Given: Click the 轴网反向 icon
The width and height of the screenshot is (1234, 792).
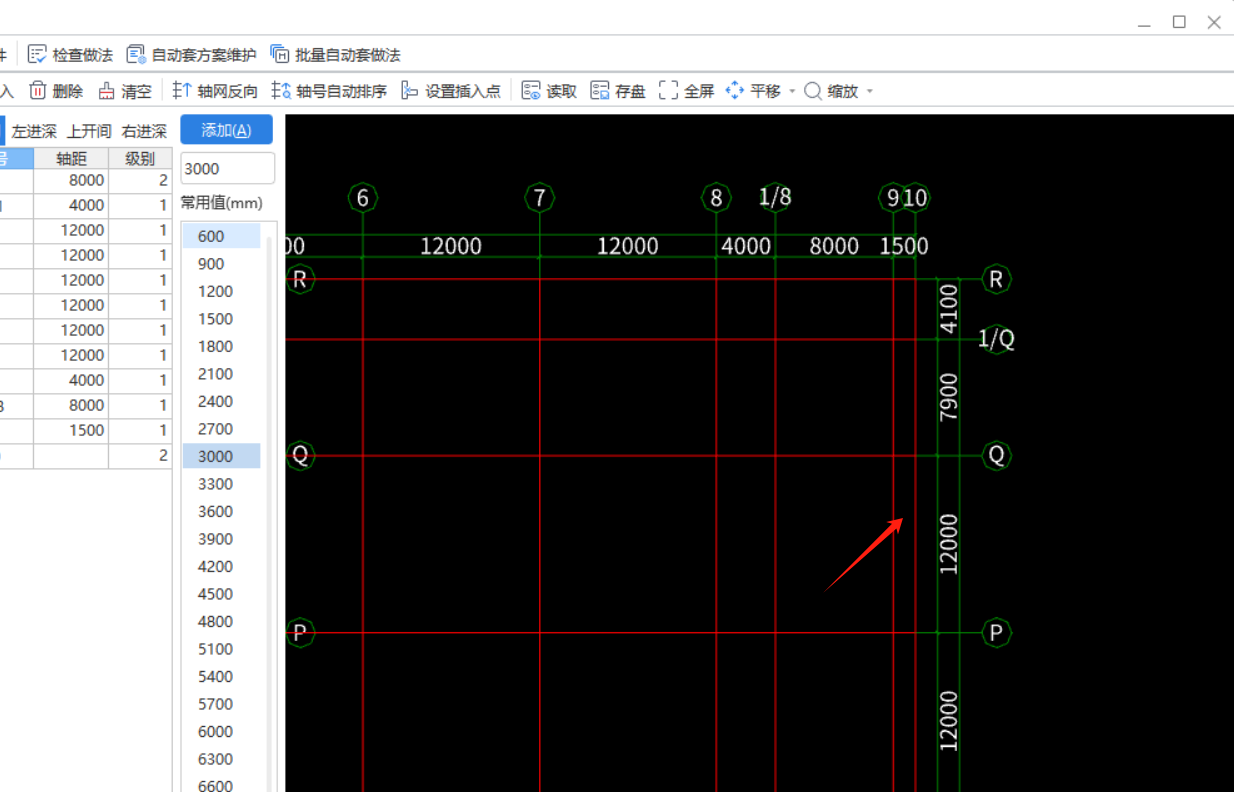Looking at the screenshot, I should click(182, 91).
